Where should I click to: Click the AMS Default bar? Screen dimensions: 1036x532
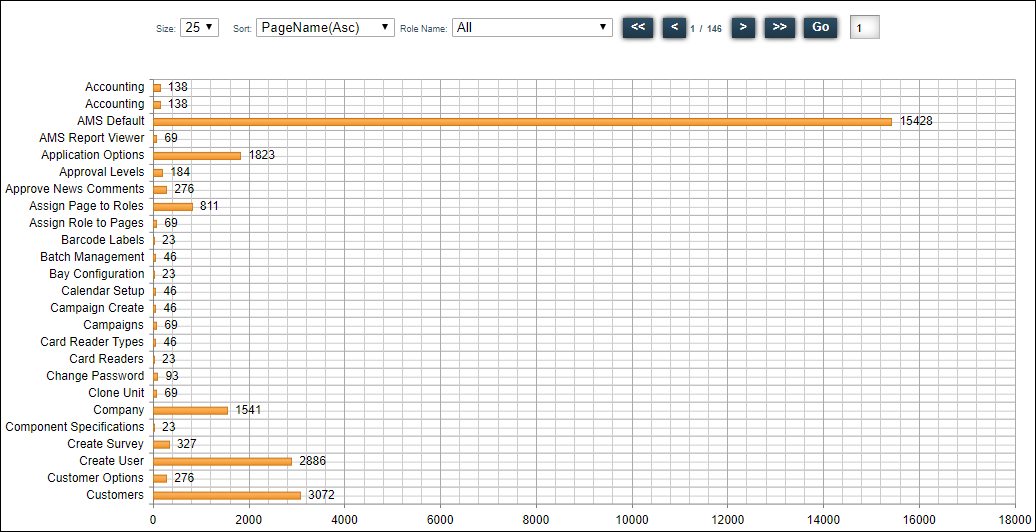pyautogui.click(x=520, y=121)
